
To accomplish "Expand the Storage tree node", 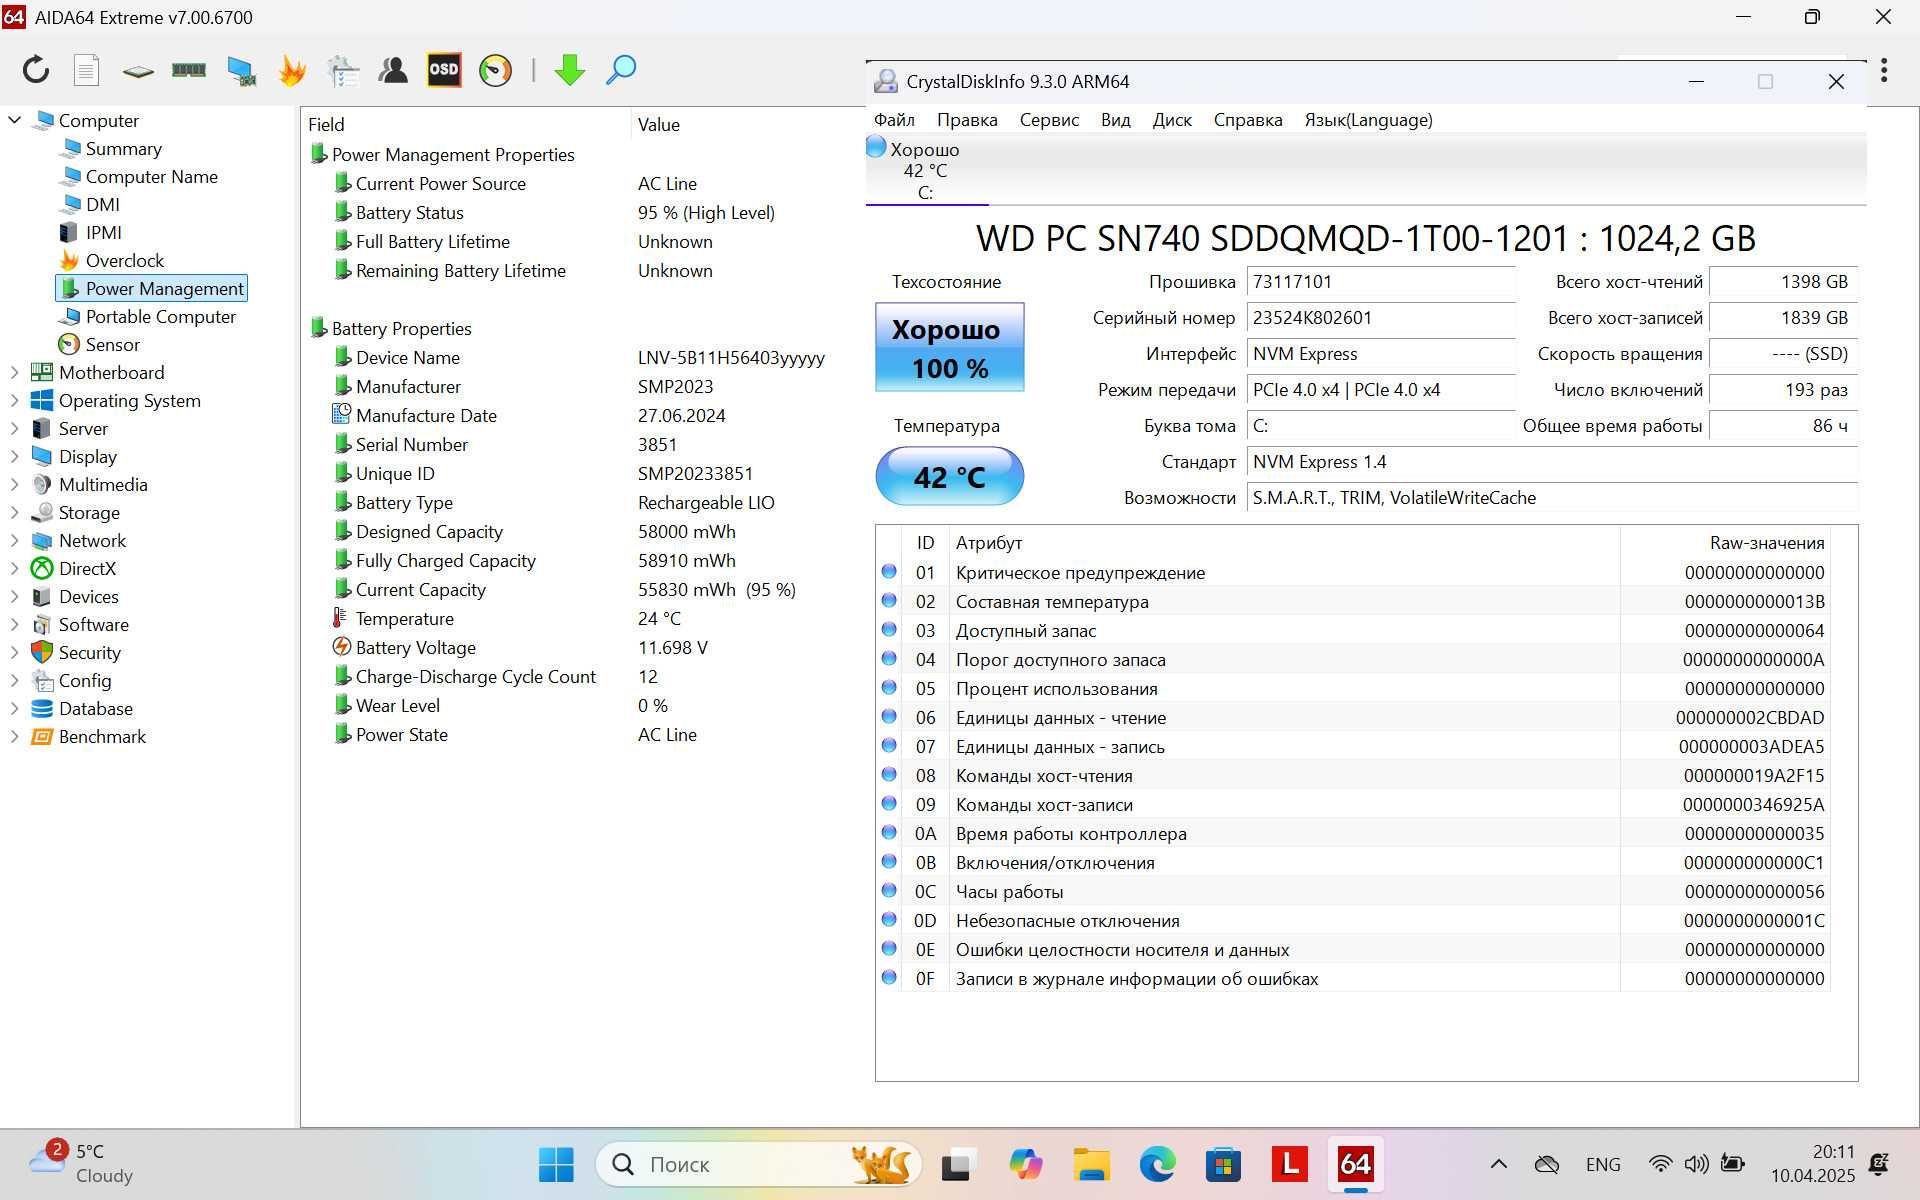I will coord(14,512).
